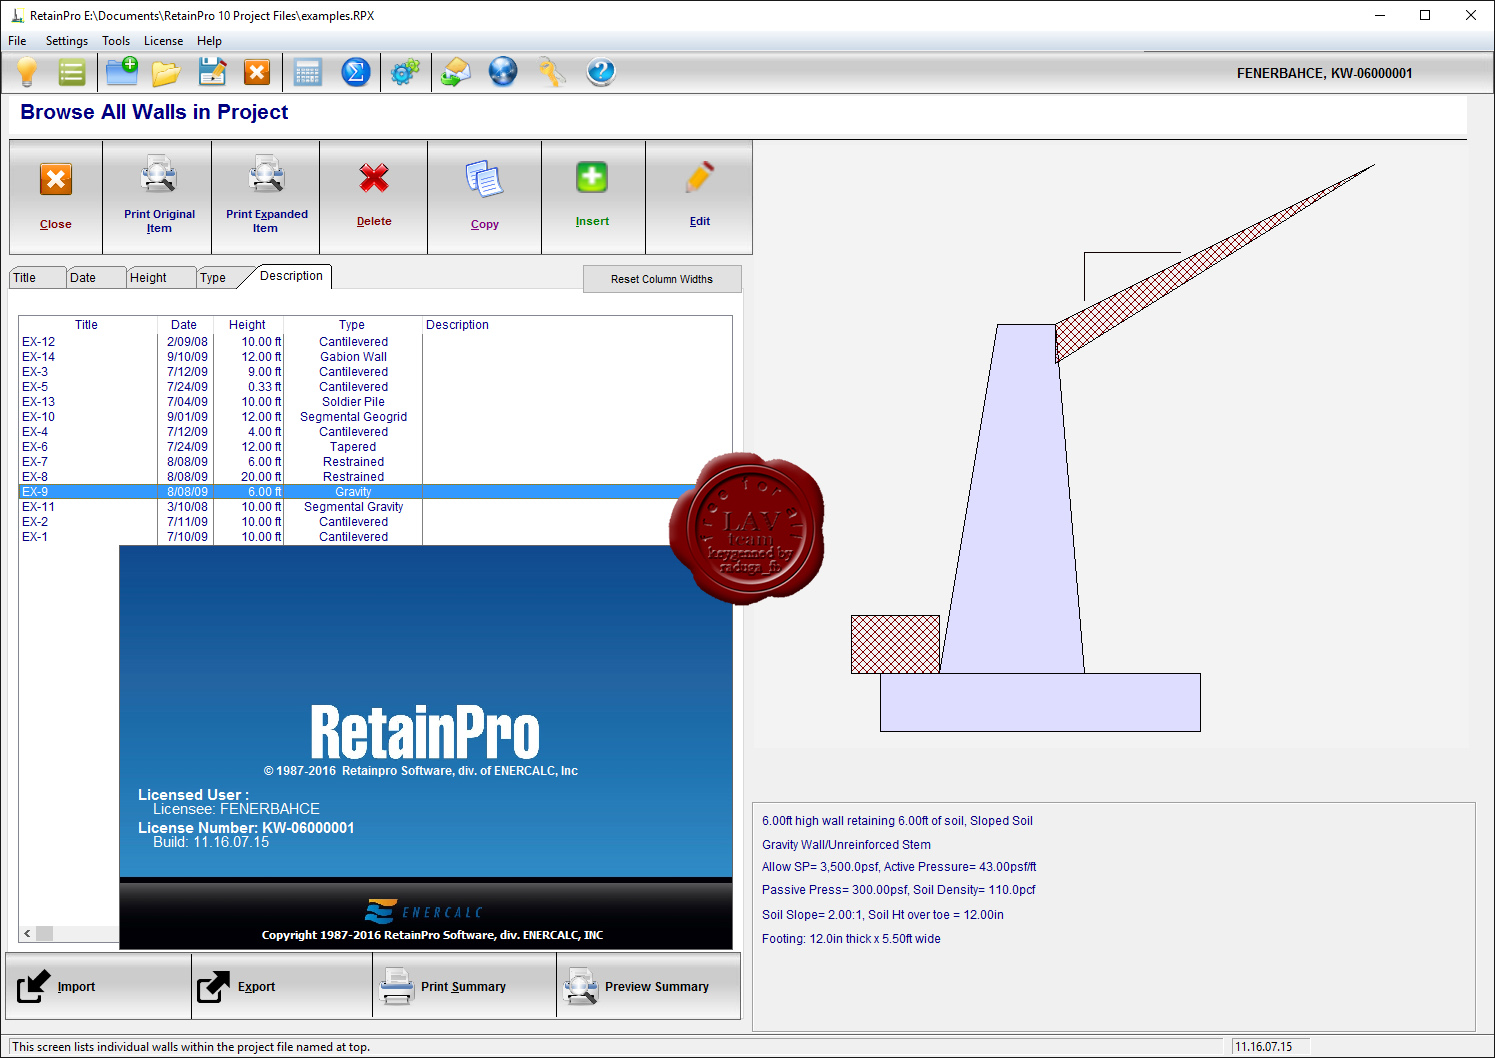This screenshot has width=1495, height=1058.
Task: Import walls using the Import button
Action: [x=98, y=986]
